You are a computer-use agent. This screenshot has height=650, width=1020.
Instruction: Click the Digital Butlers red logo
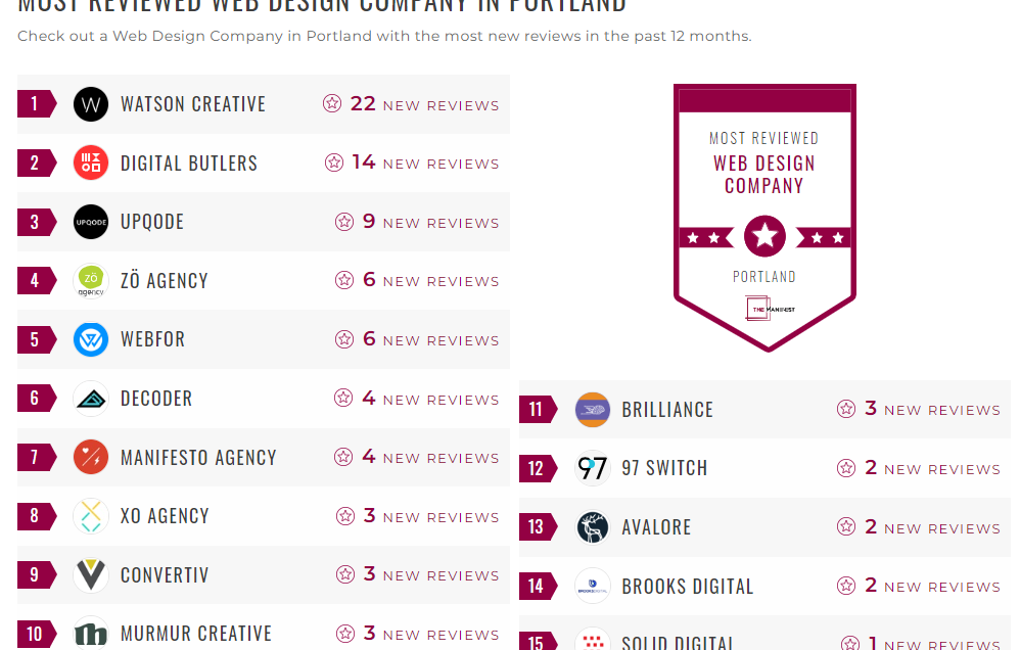[x=91, y=163]
